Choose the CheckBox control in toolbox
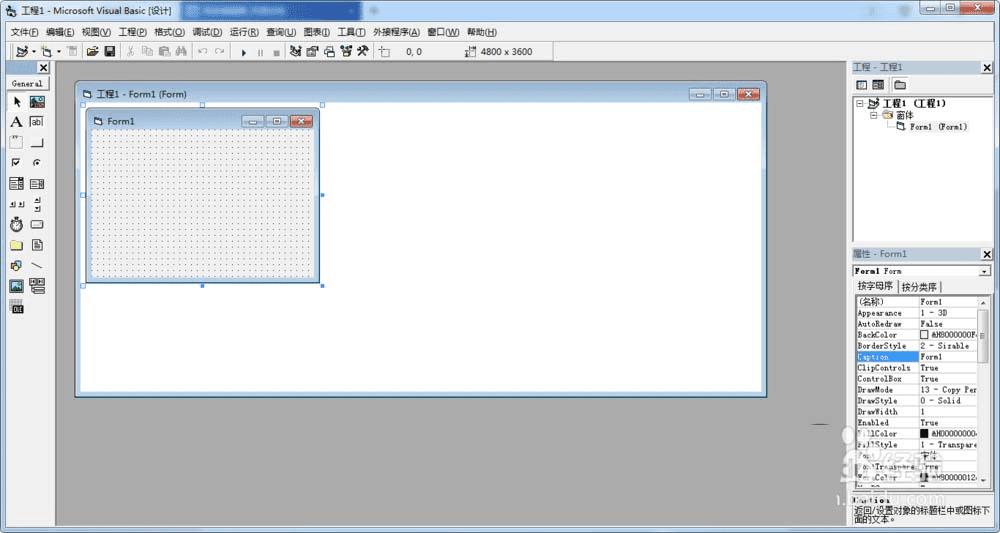Screen dimensions: 1000x533 click(17, 163)
